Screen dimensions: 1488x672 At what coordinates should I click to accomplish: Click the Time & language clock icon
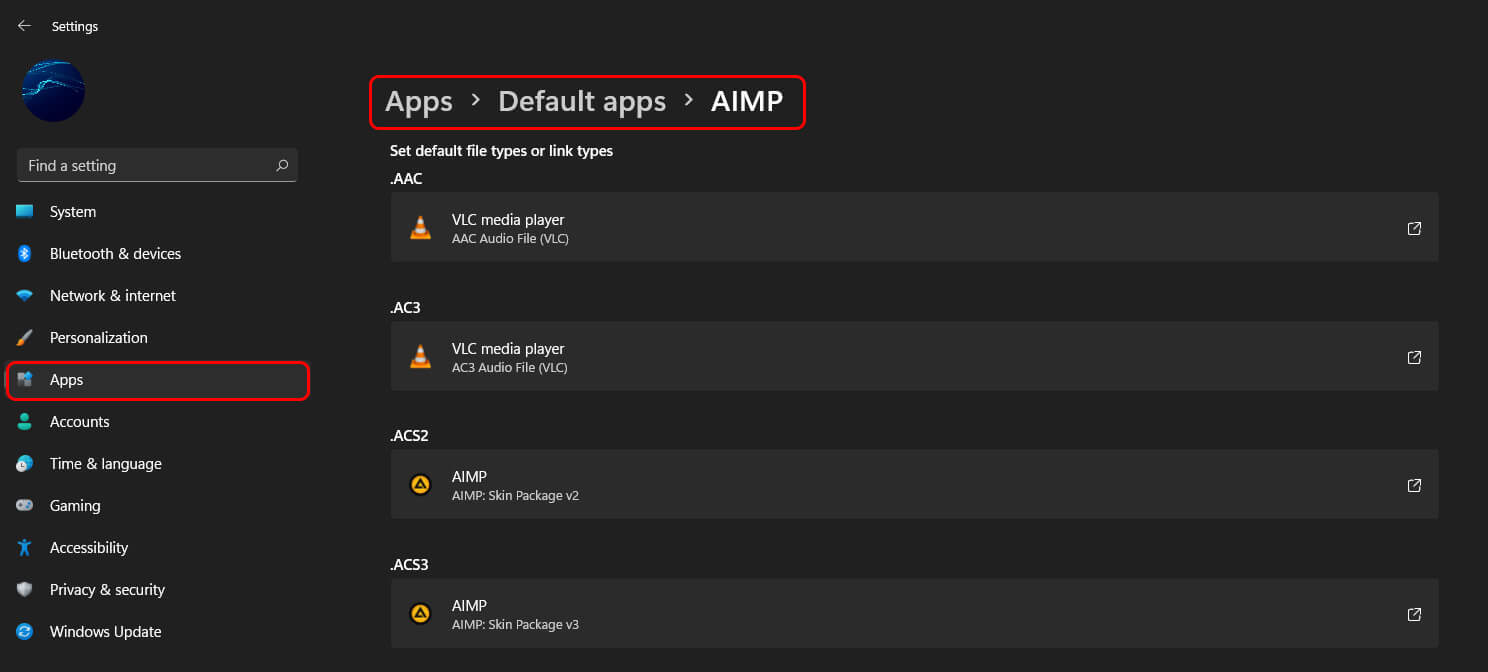coord(25,464)
